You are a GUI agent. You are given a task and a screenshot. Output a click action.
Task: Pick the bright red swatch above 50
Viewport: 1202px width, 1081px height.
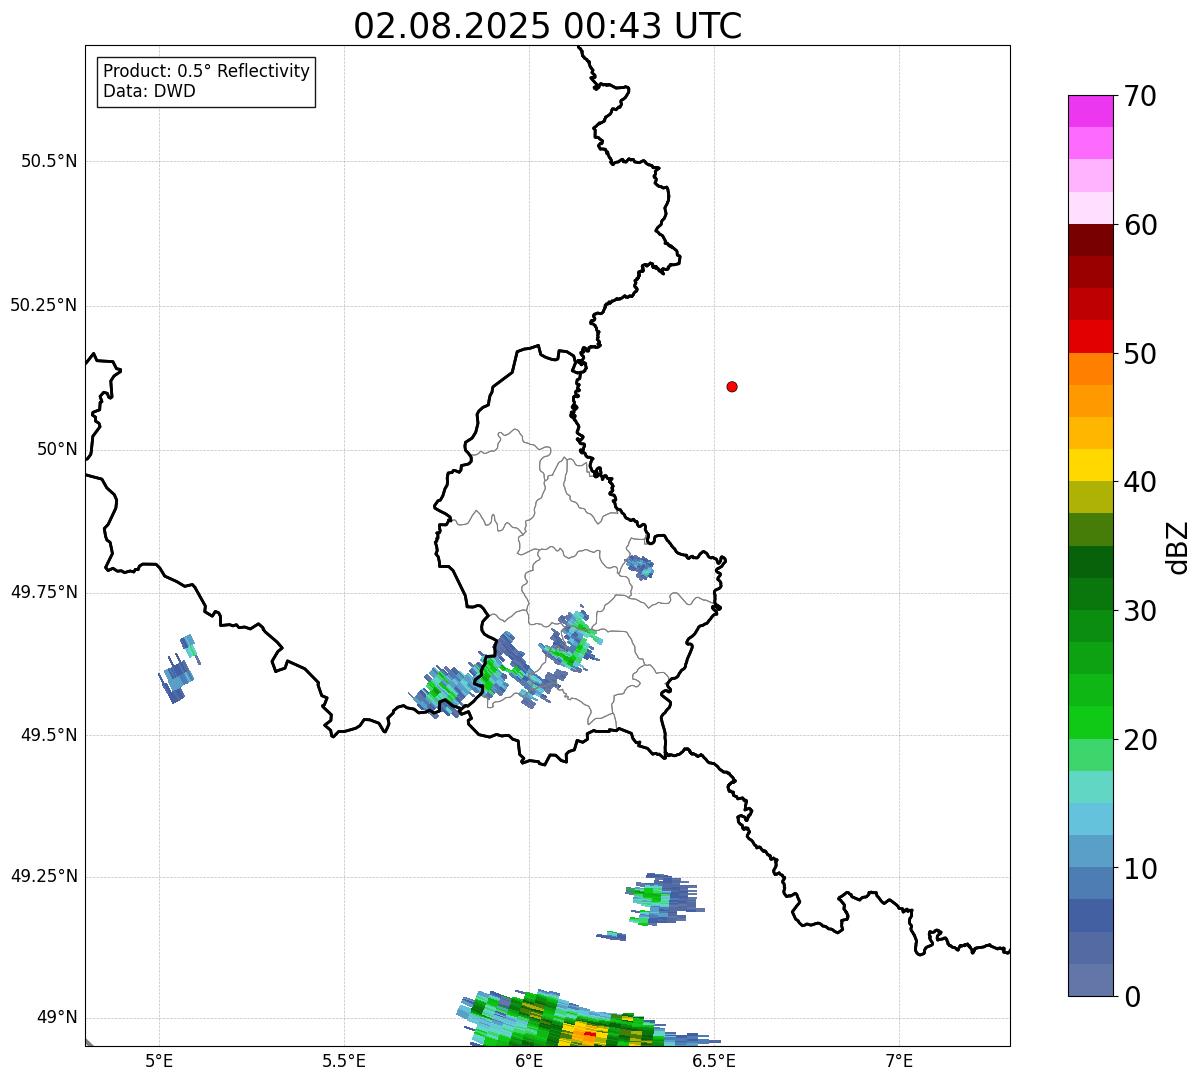coord(1090,336)
